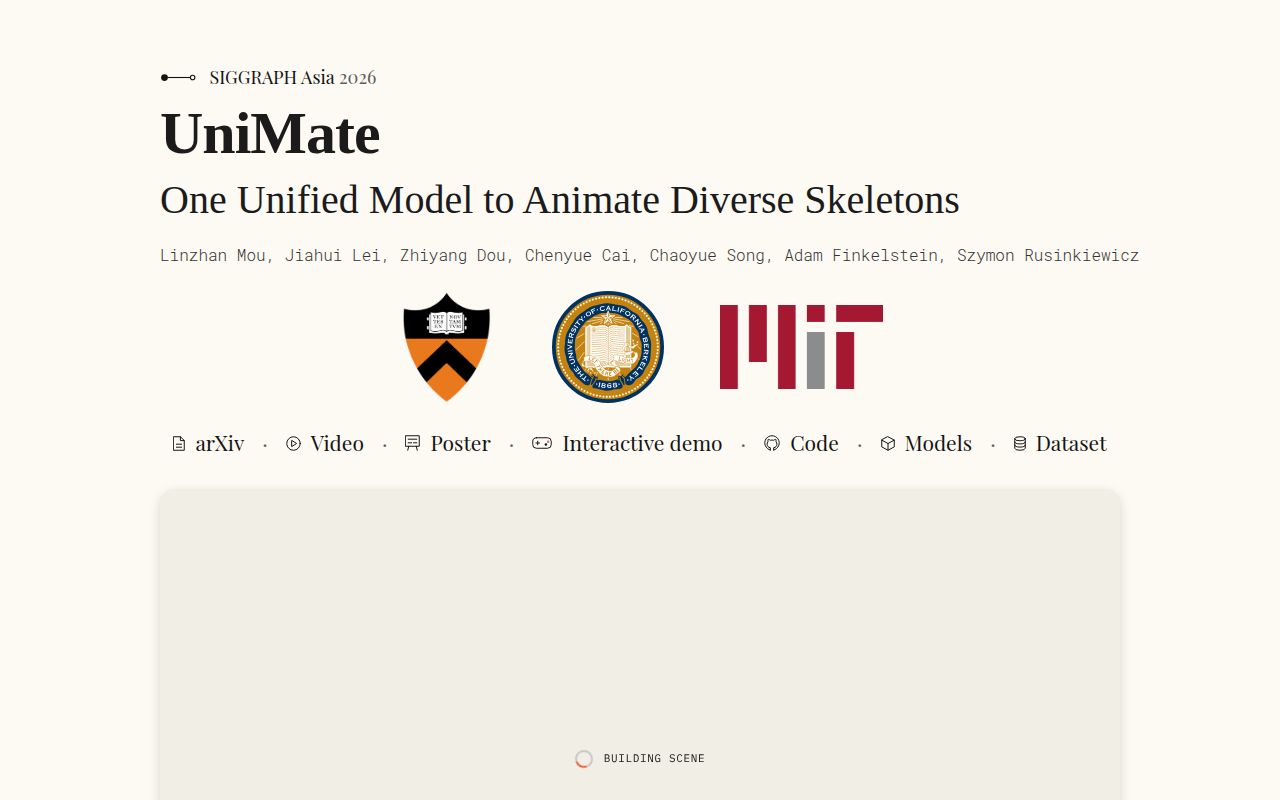Launch the Interactive demo link
1280x800 pixels.
tap(627, 444)
